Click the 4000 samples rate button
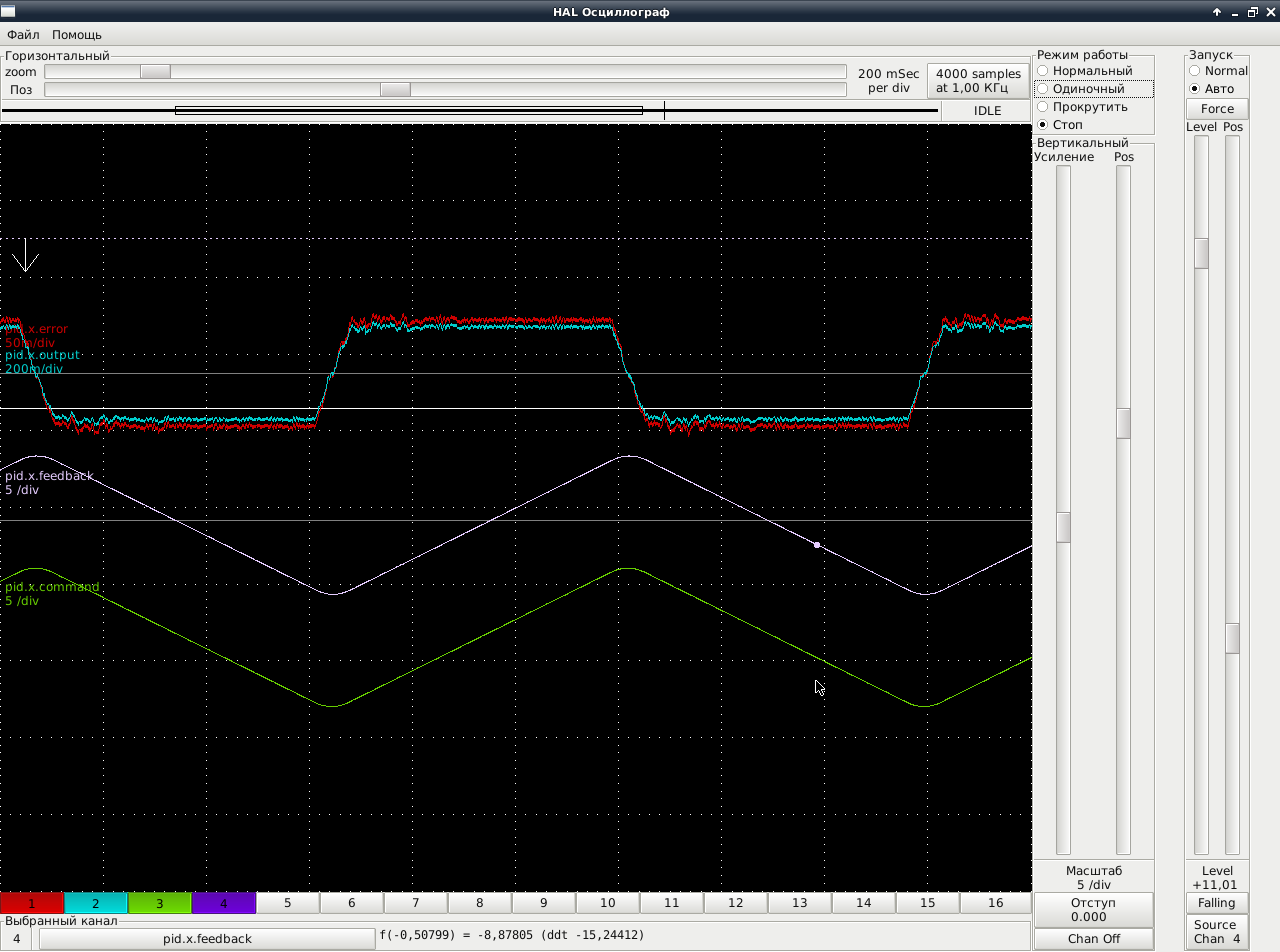Image resolution: width=1280 pixels, height=952 pixels. point(978,81)
